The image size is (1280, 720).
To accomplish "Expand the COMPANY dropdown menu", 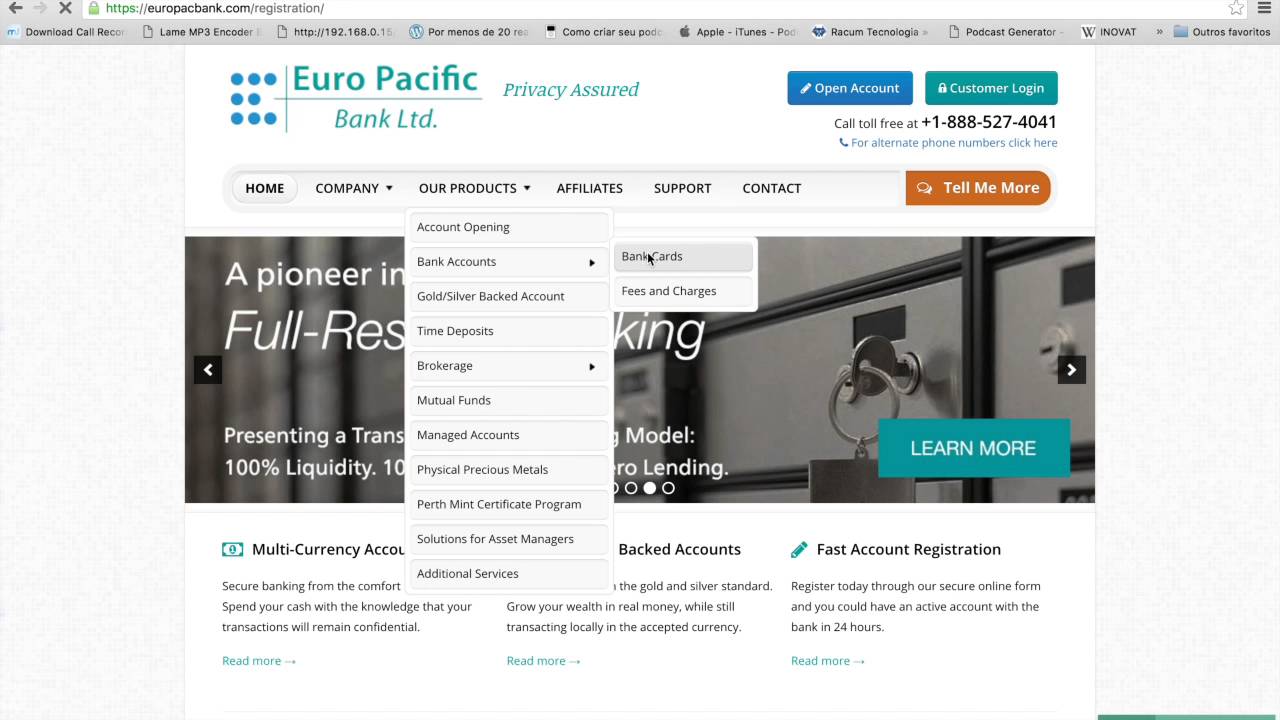I will click(x=353, y=188).
